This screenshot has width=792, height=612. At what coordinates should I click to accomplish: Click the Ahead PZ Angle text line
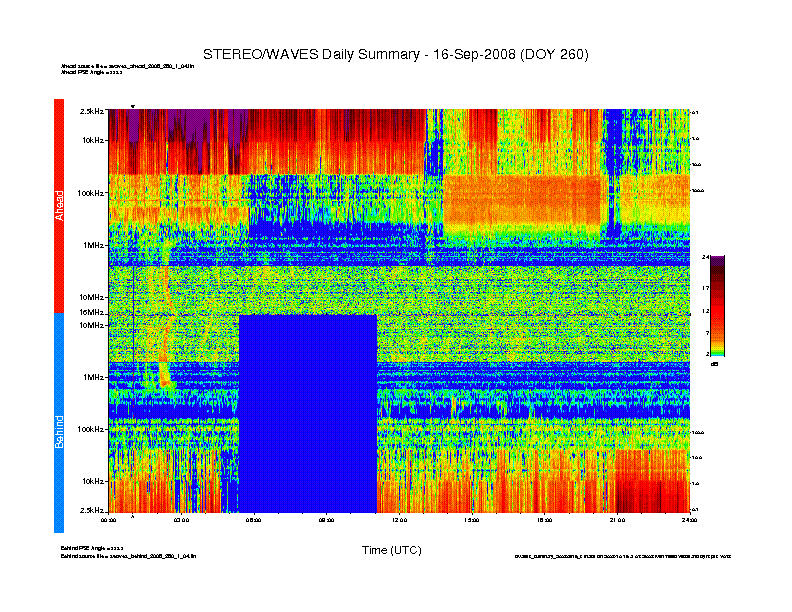click(x=91, y=72)
